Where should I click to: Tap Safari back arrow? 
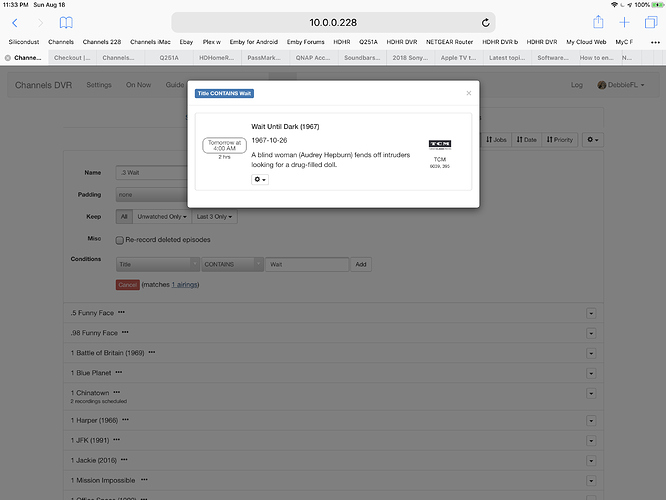pos(15,22)
